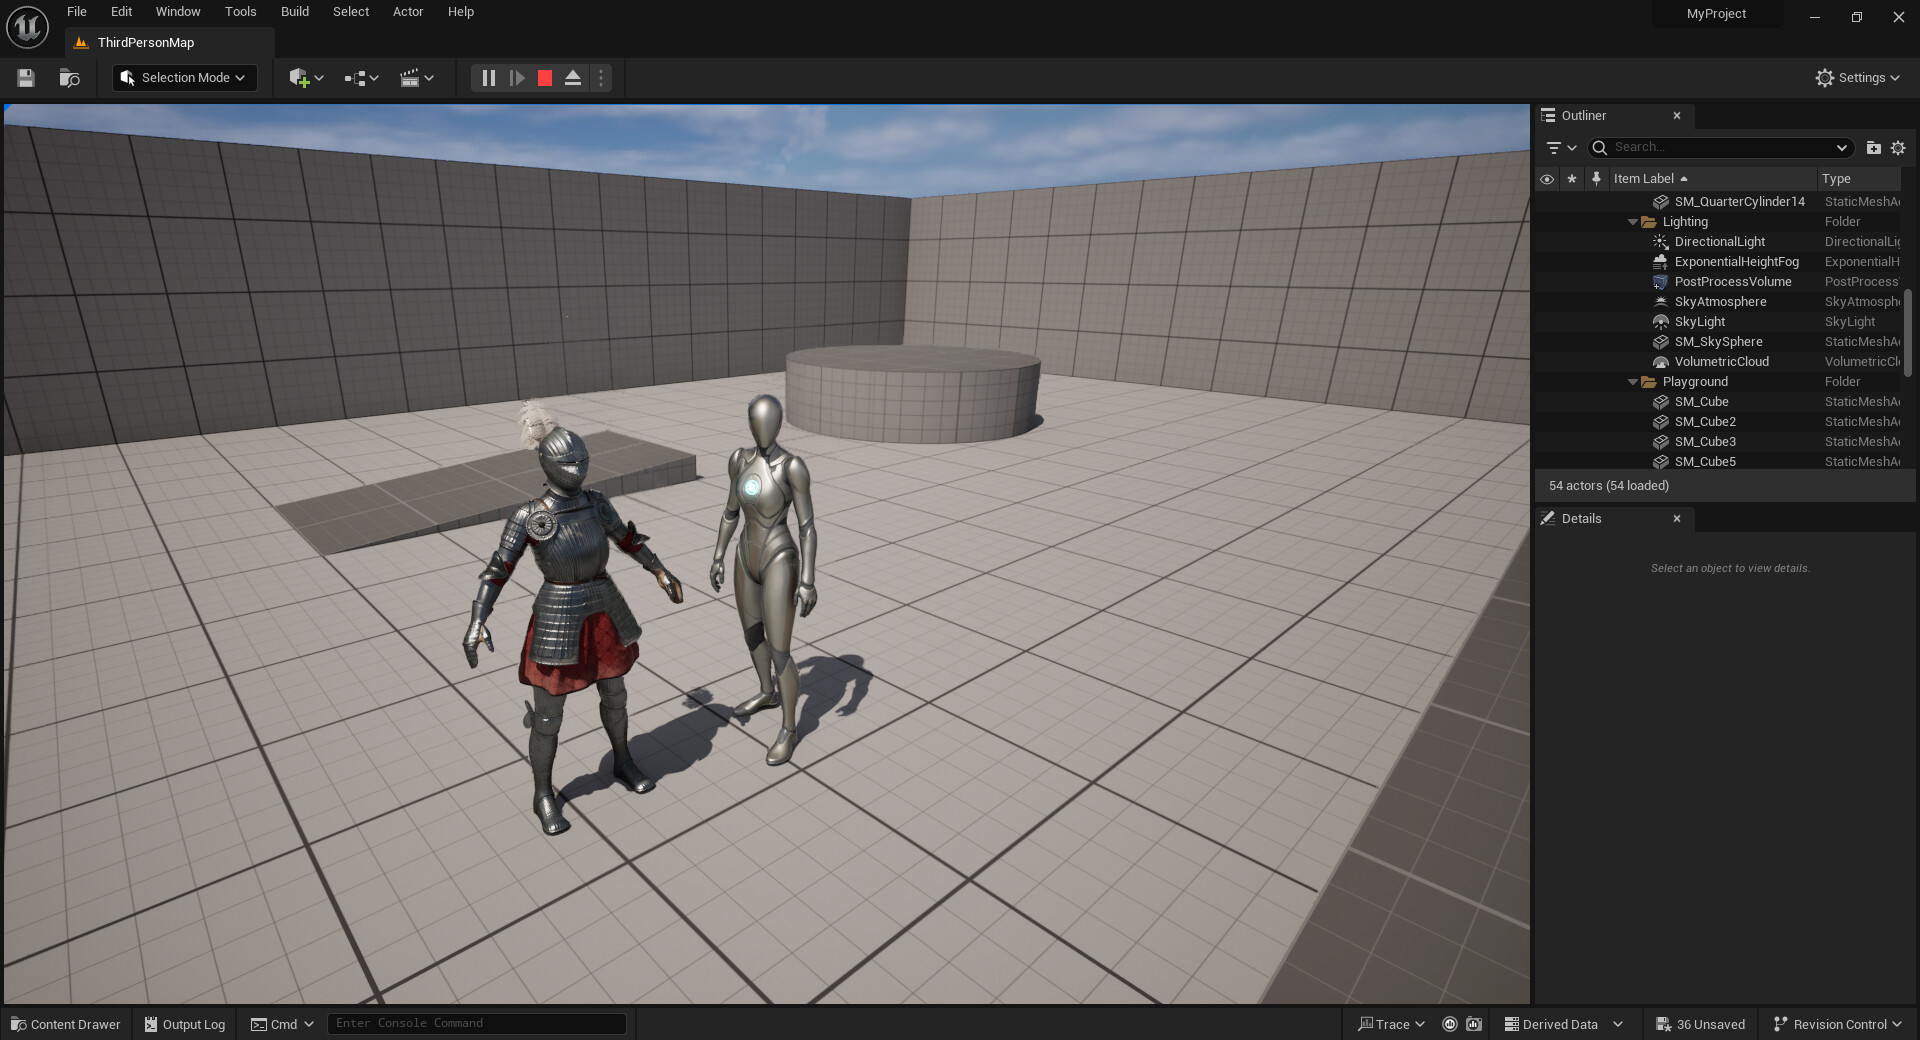
Task: Select the SkyAtmosphere actor
Action: (x=1718, y=302)
